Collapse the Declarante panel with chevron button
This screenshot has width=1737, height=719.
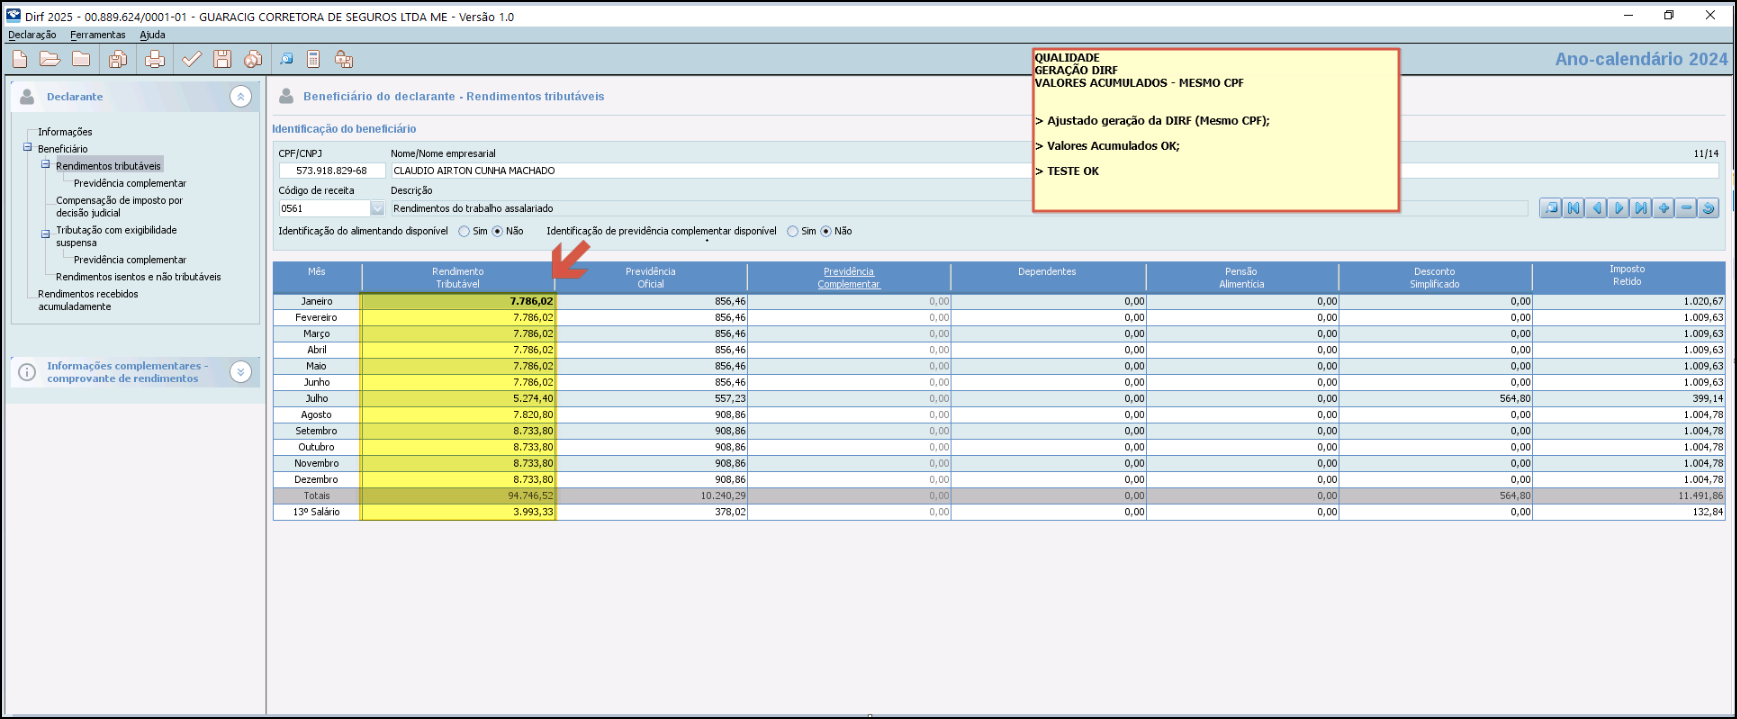click(x=241, y=96)
